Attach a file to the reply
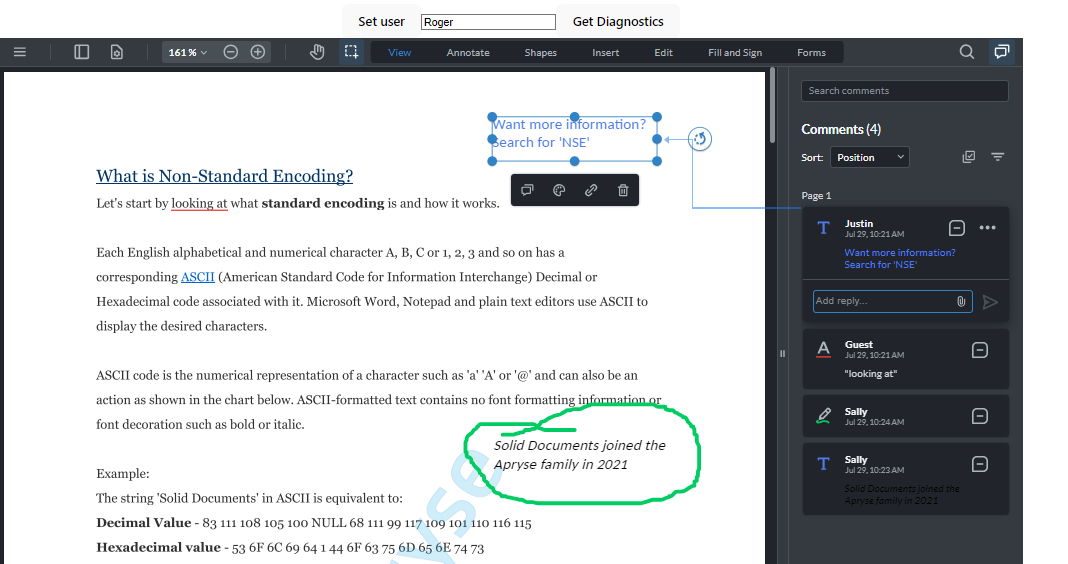Image resolution: width=1068 pixels, height=564 pixels. pos(961,301)
